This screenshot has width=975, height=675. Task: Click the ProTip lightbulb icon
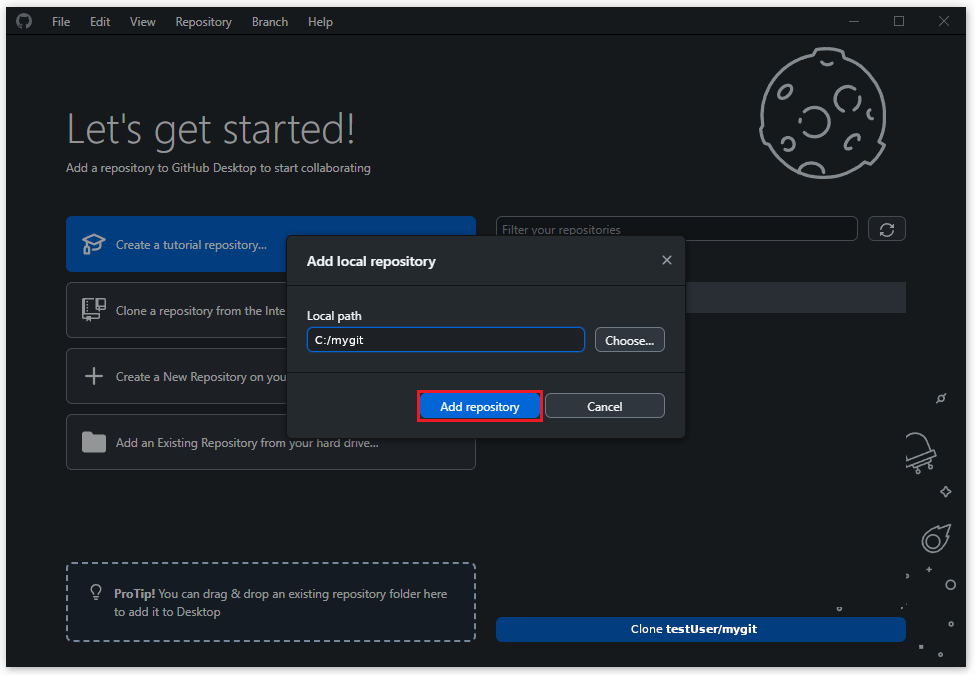point(97,592)
